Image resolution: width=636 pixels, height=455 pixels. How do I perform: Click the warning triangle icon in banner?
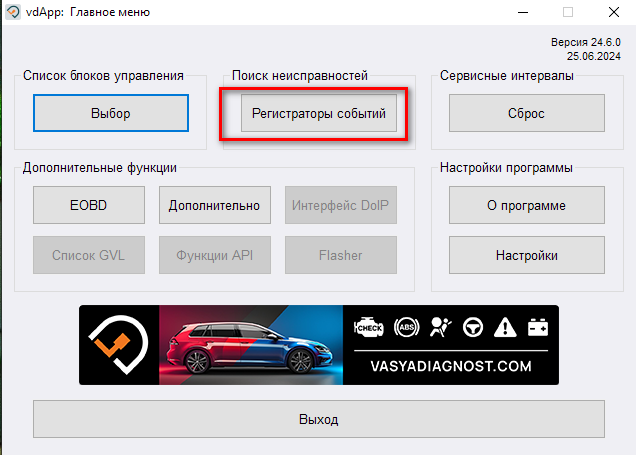[x=505, y=327]
